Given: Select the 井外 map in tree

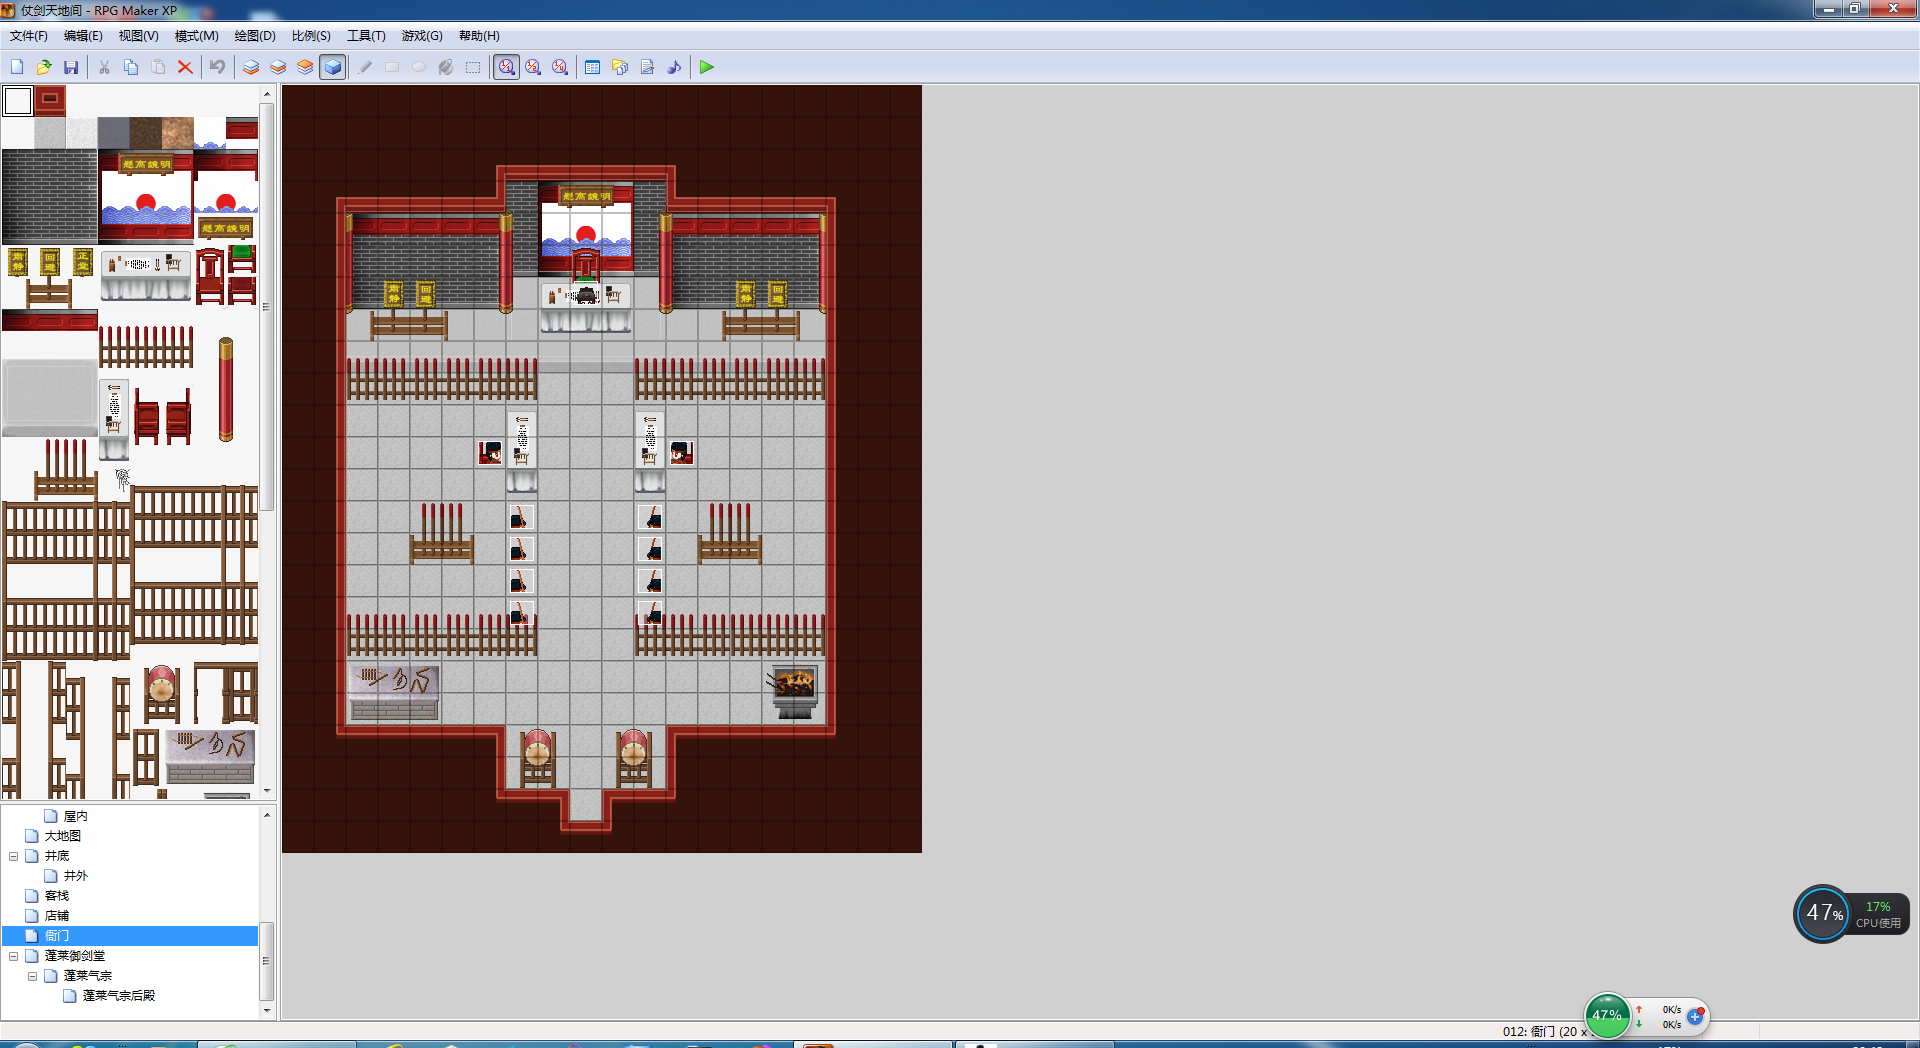Looking at the screenshot, I should pyautogui.click(x=76, y=876).
